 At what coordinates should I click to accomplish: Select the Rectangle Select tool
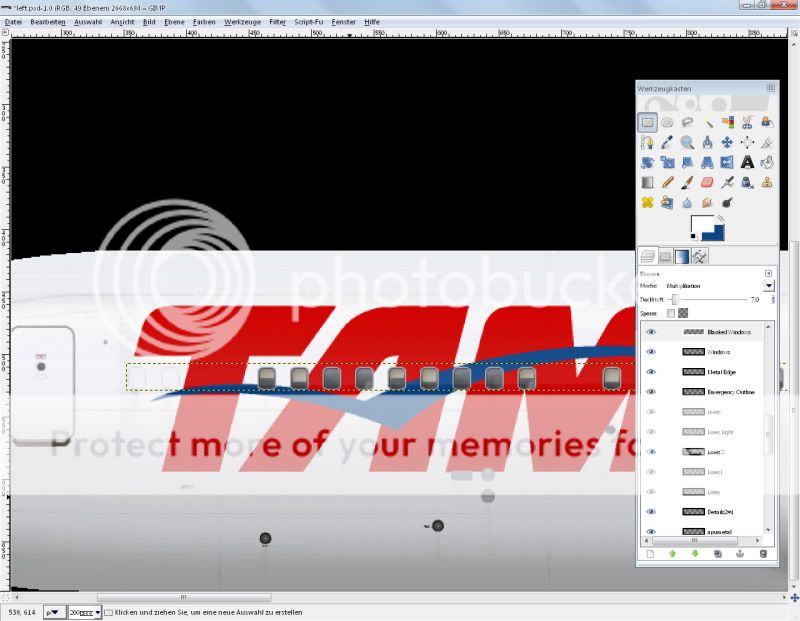(647, 123)
